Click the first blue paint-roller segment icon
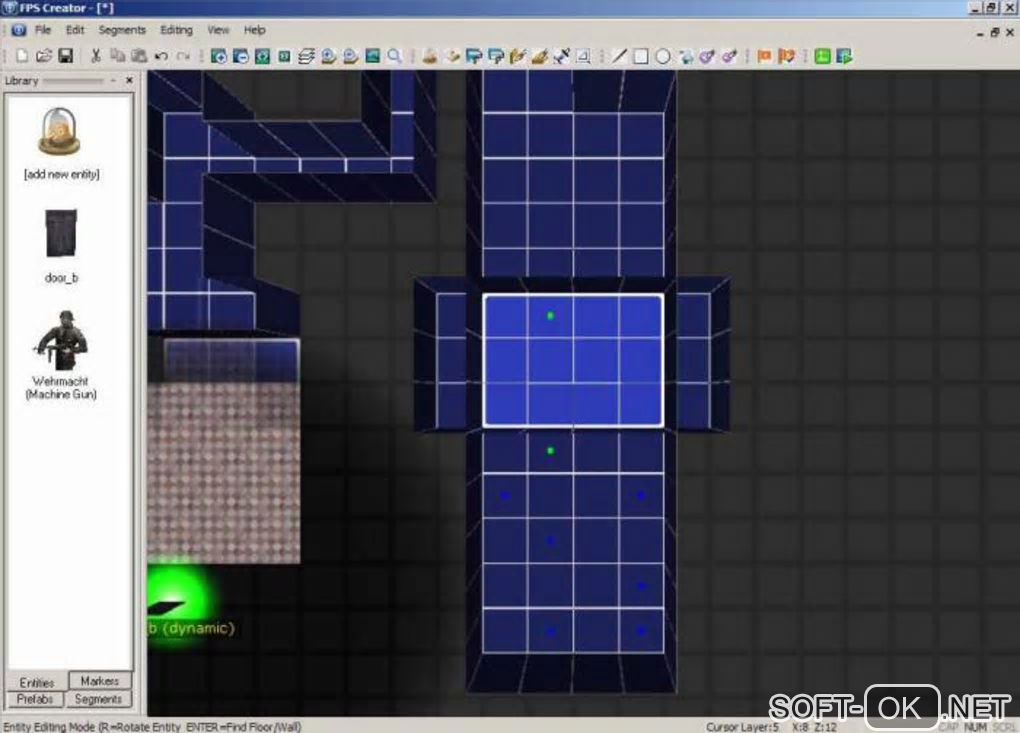The height and width of the screenshot is (733, 1020). point(474,57)
